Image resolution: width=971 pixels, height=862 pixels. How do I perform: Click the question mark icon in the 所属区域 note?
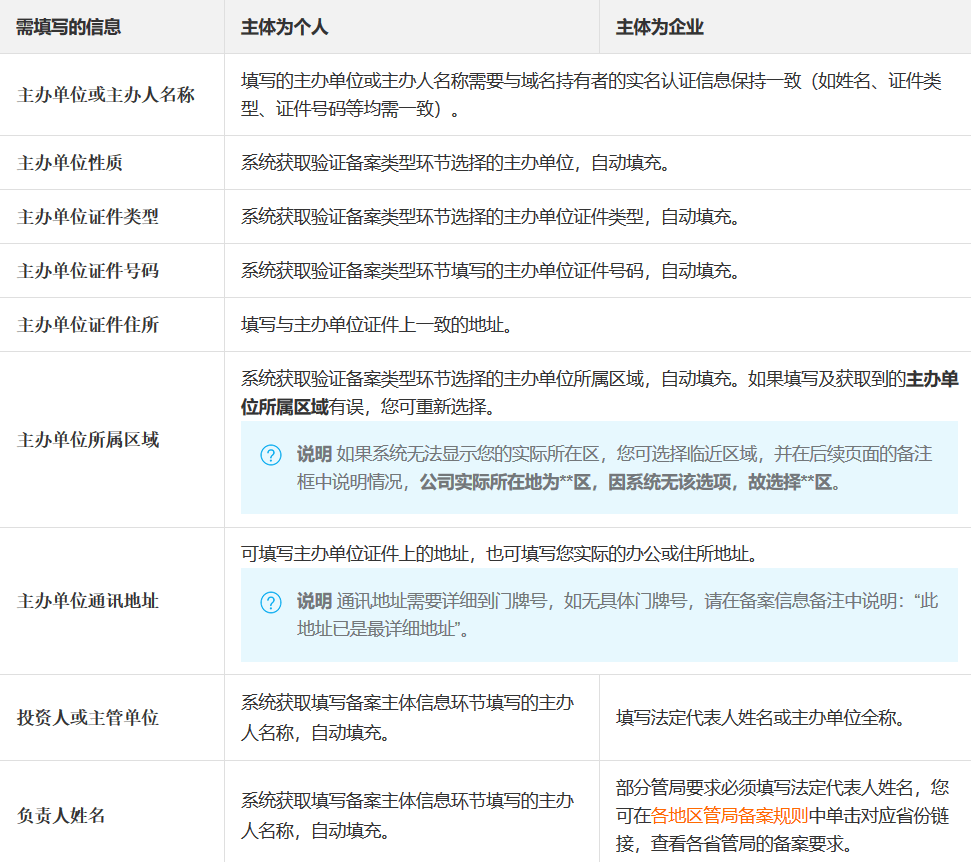[x=271, y=455]
